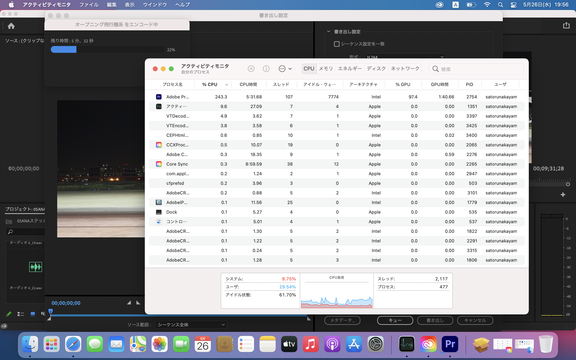The height and width of the screenshot is (360, 576).
Task: Click the 検索 search field in Activity Monitor
Action: pos(476,69)
